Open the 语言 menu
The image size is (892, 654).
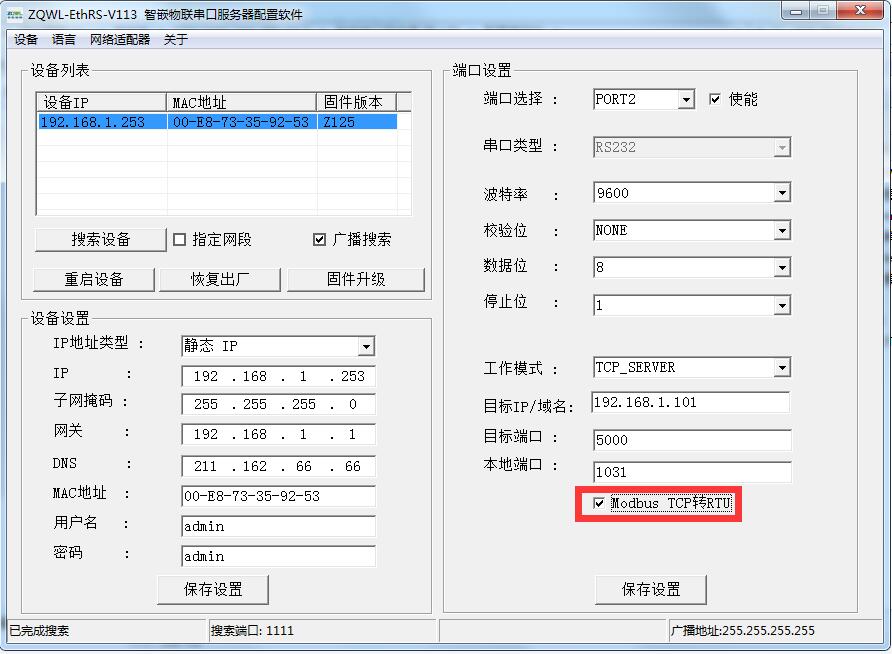click(63, 40)
